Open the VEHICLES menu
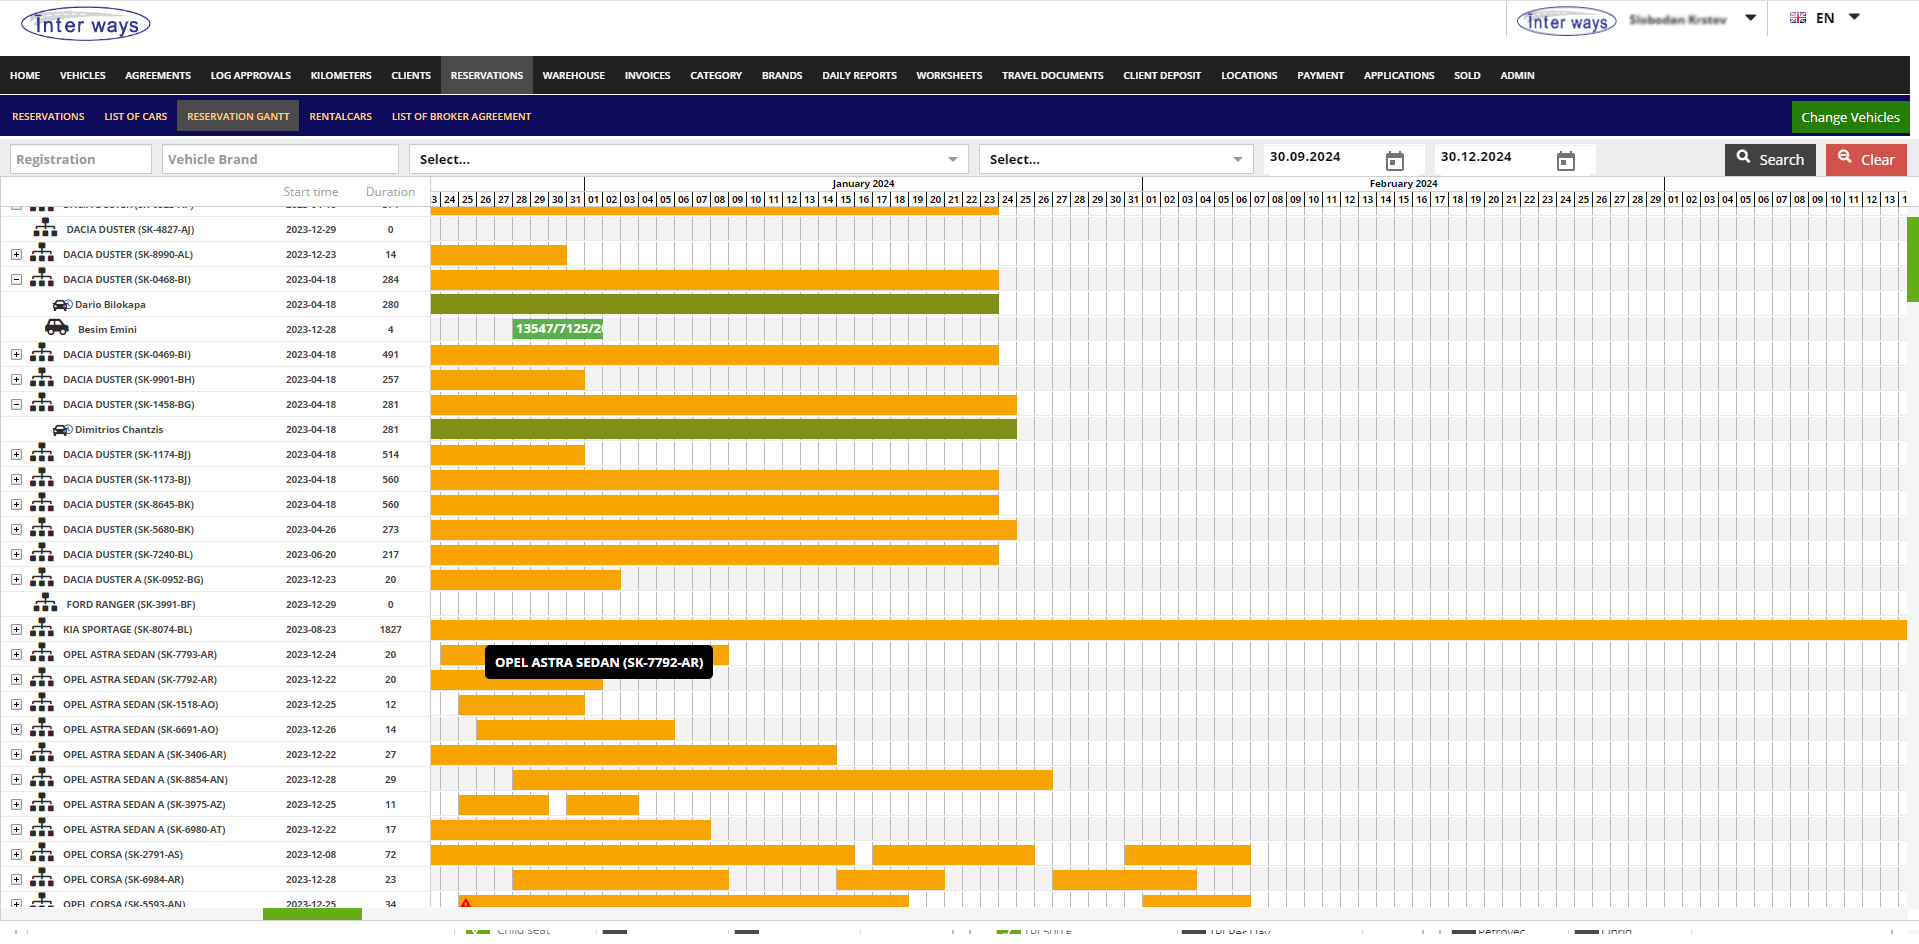1919x944 pixels. click(x=82, y=75)
